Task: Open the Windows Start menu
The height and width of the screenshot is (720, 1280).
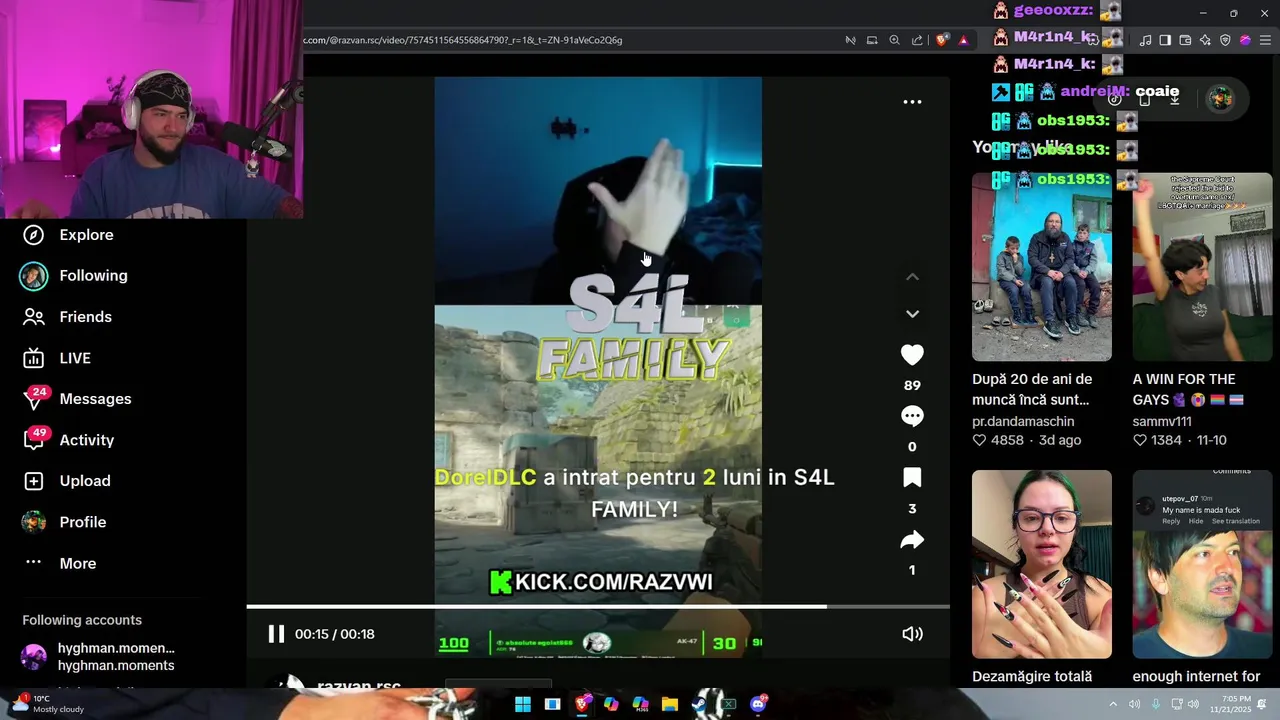Action: point(522,704)
